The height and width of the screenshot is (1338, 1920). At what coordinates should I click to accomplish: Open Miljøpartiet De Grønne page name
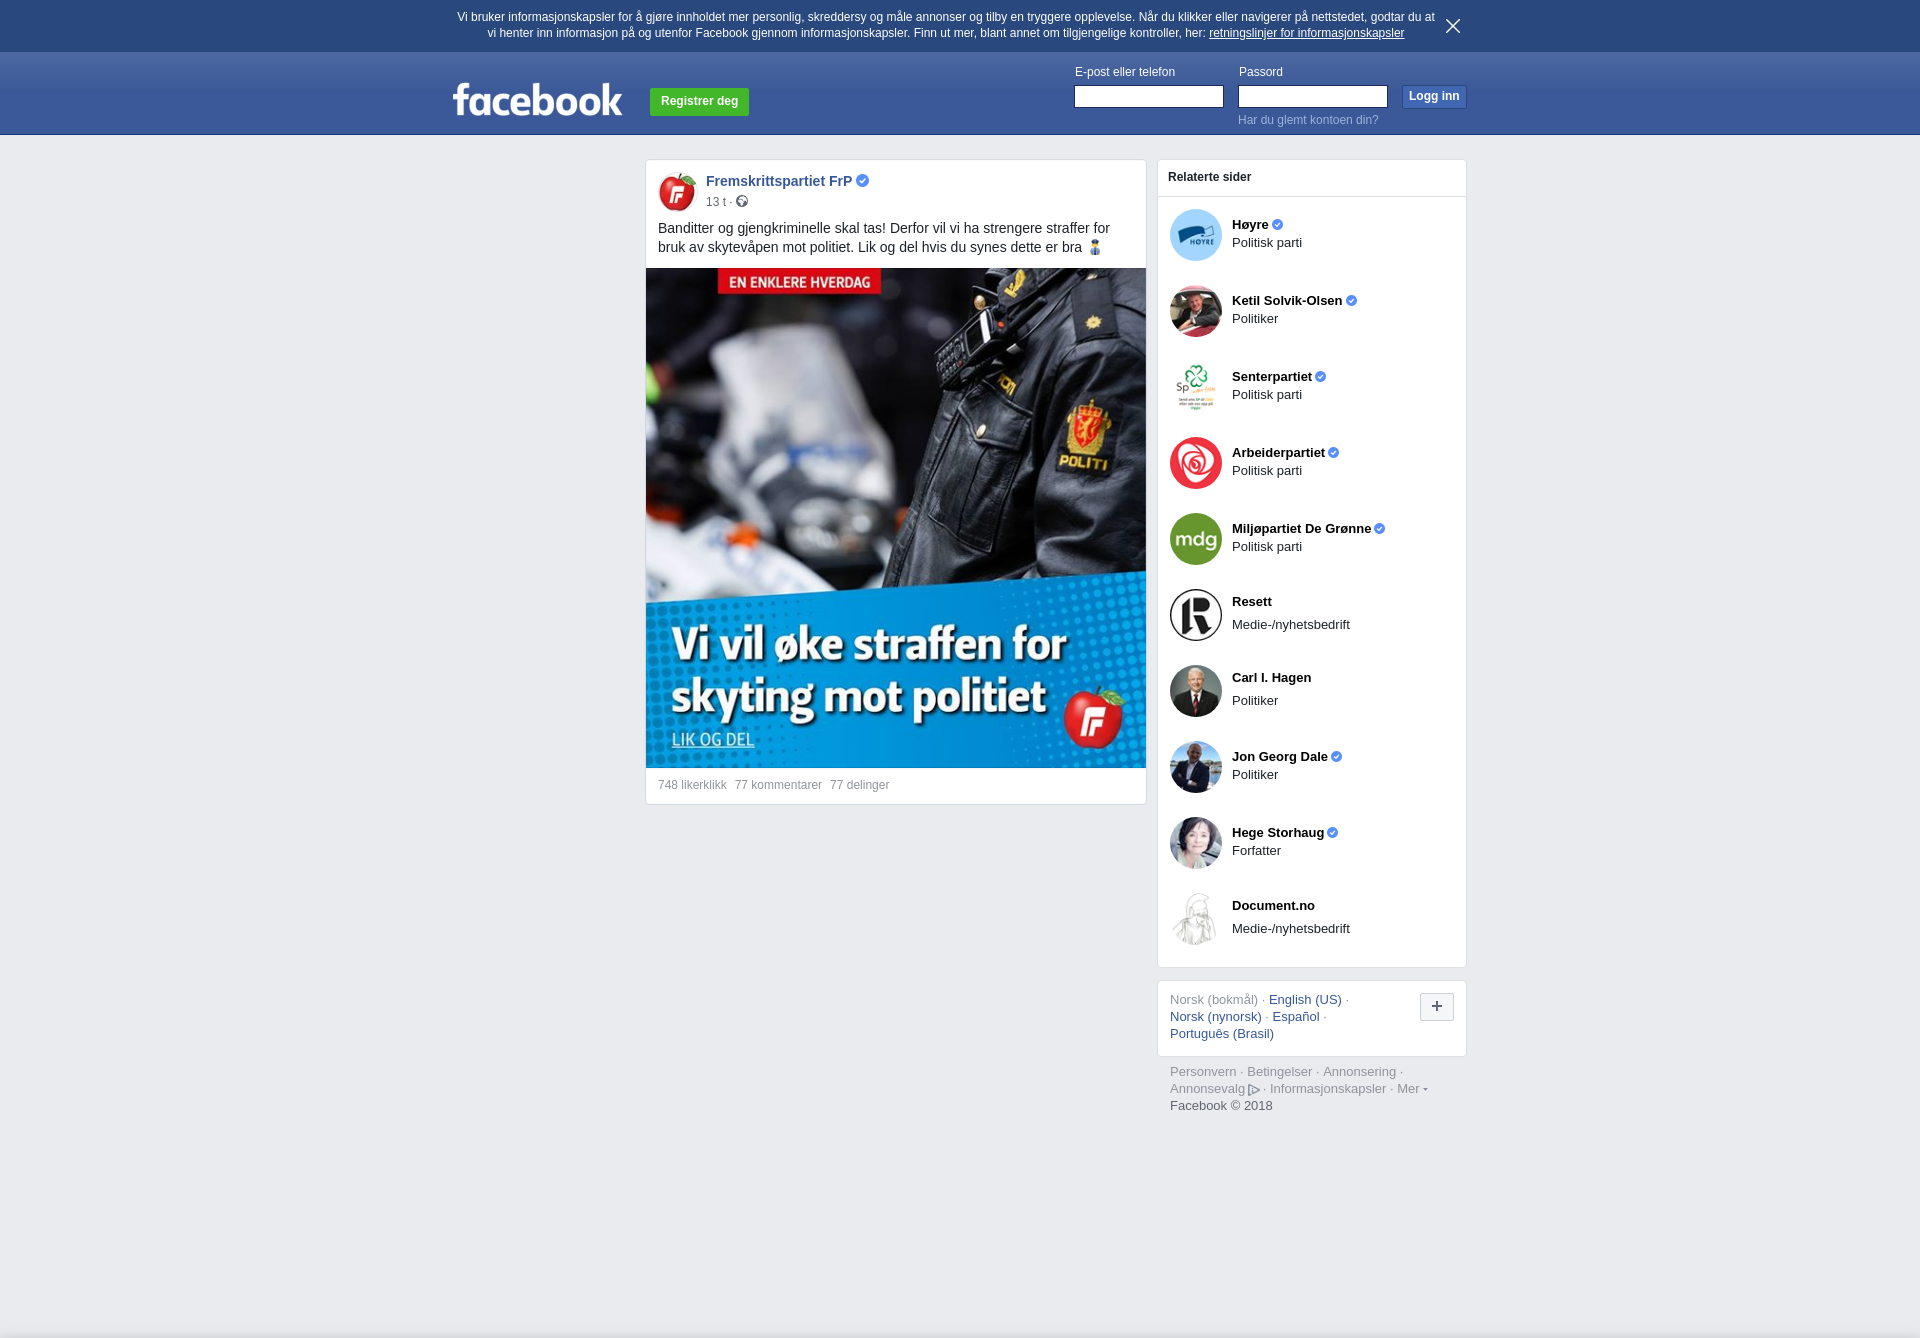[x=1301, y=529]
